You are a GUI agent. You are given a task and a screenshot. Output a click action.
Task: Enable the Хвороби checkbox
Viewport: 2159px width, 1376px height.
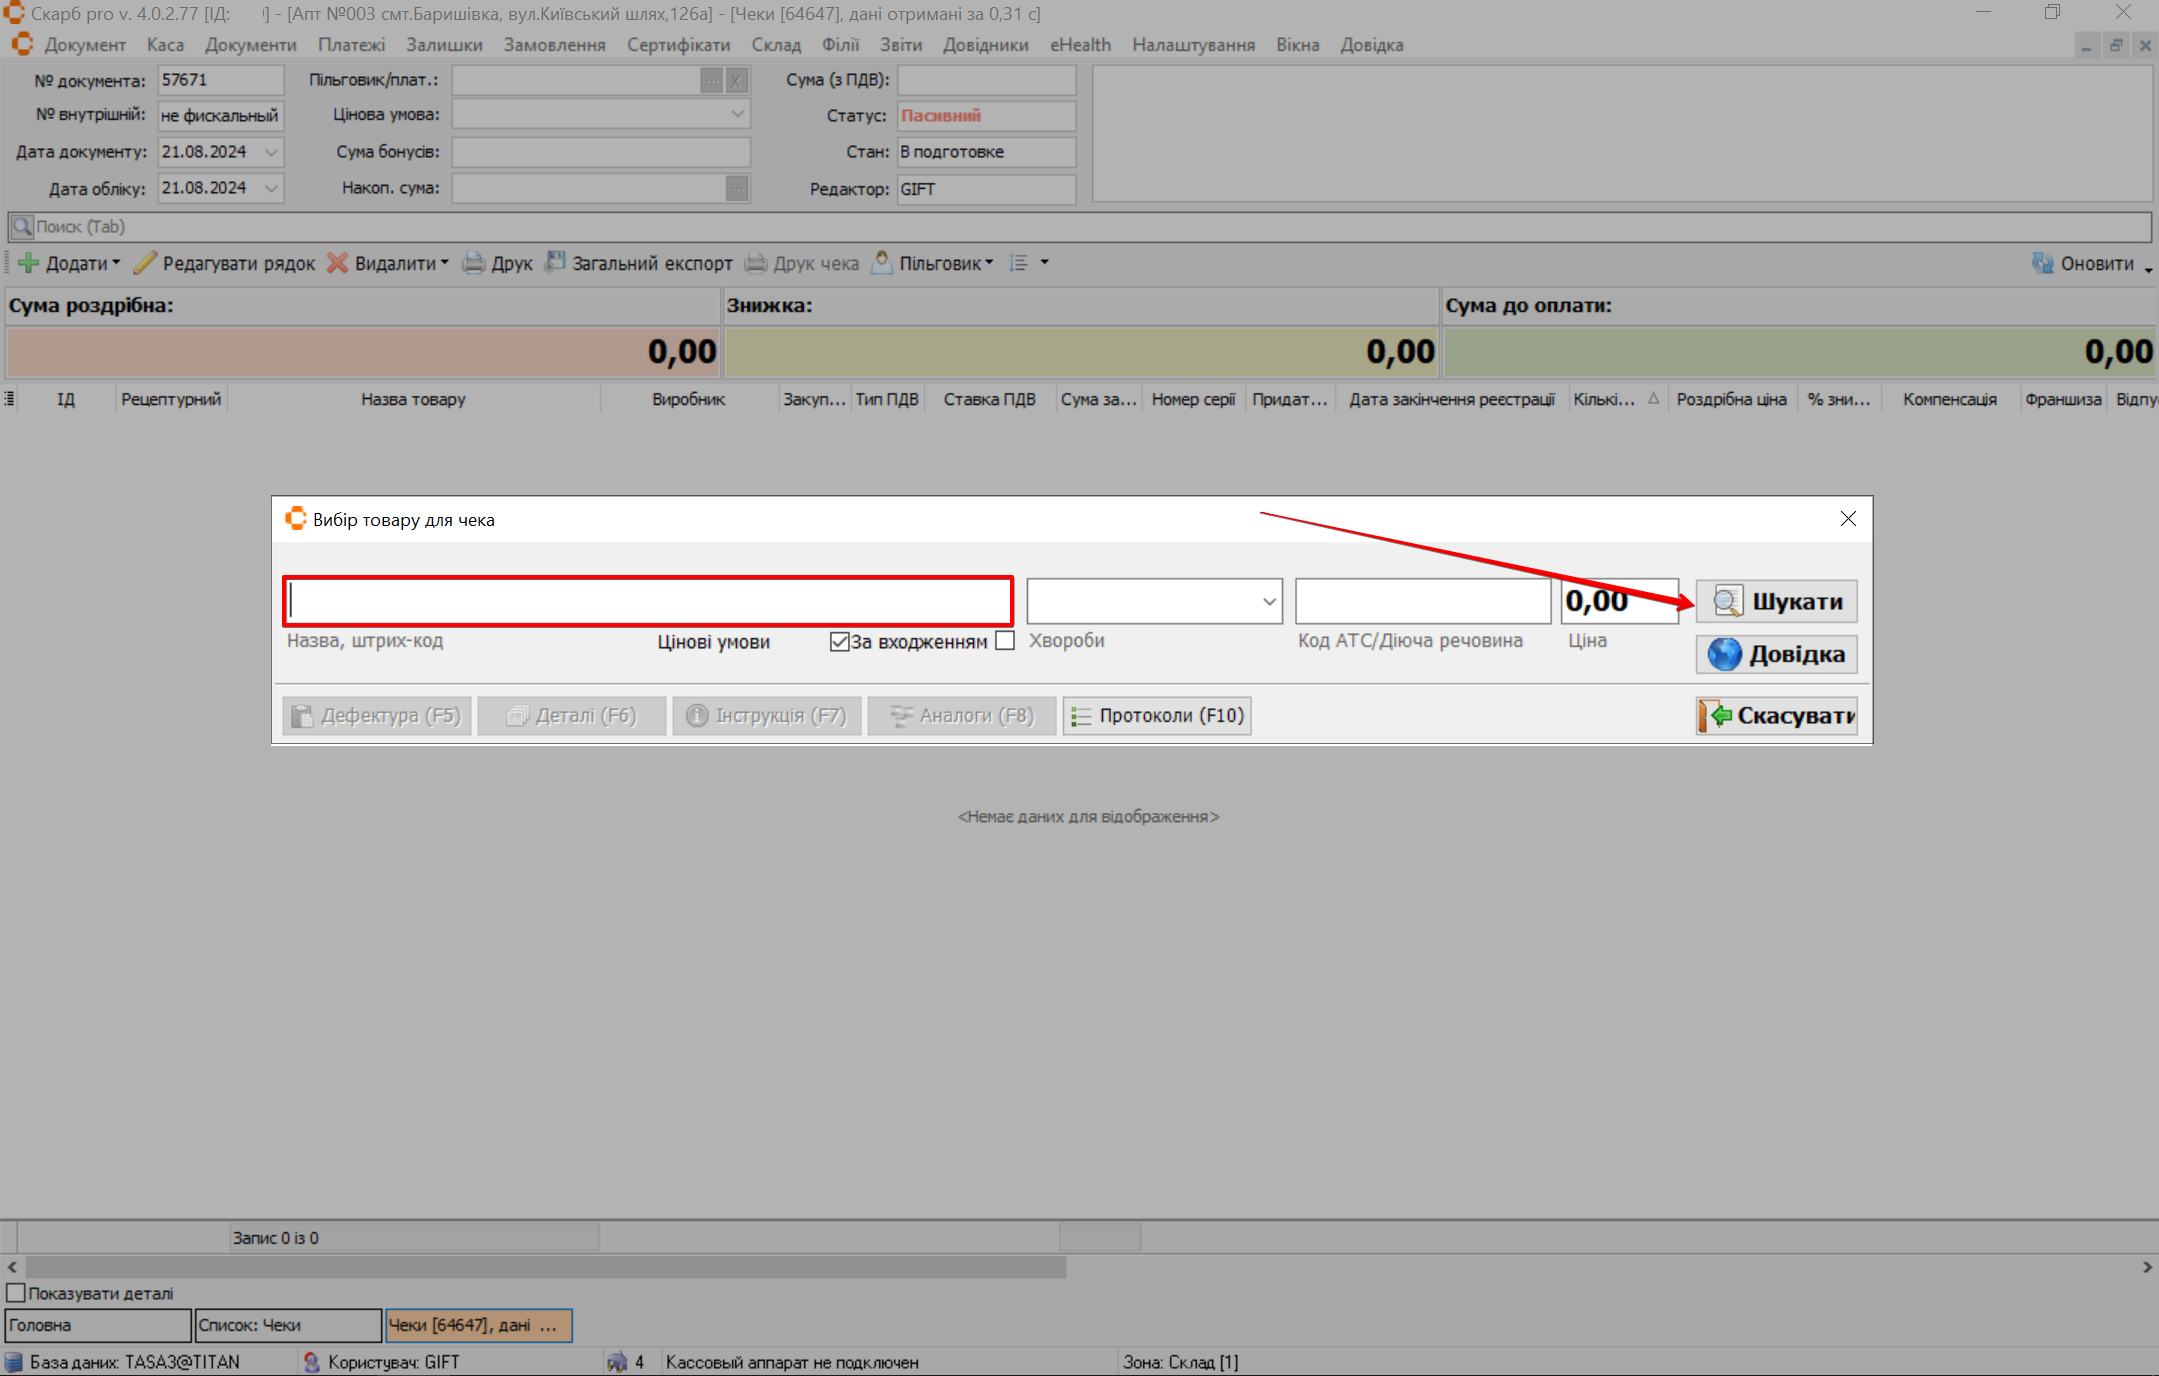(x=1006, y=641)
